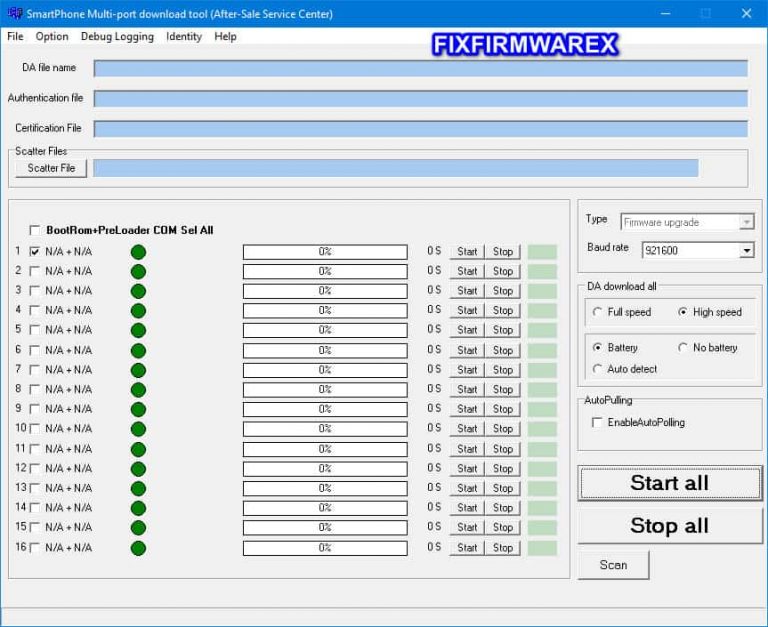Click the Scatter File button

tap(51, 168)
